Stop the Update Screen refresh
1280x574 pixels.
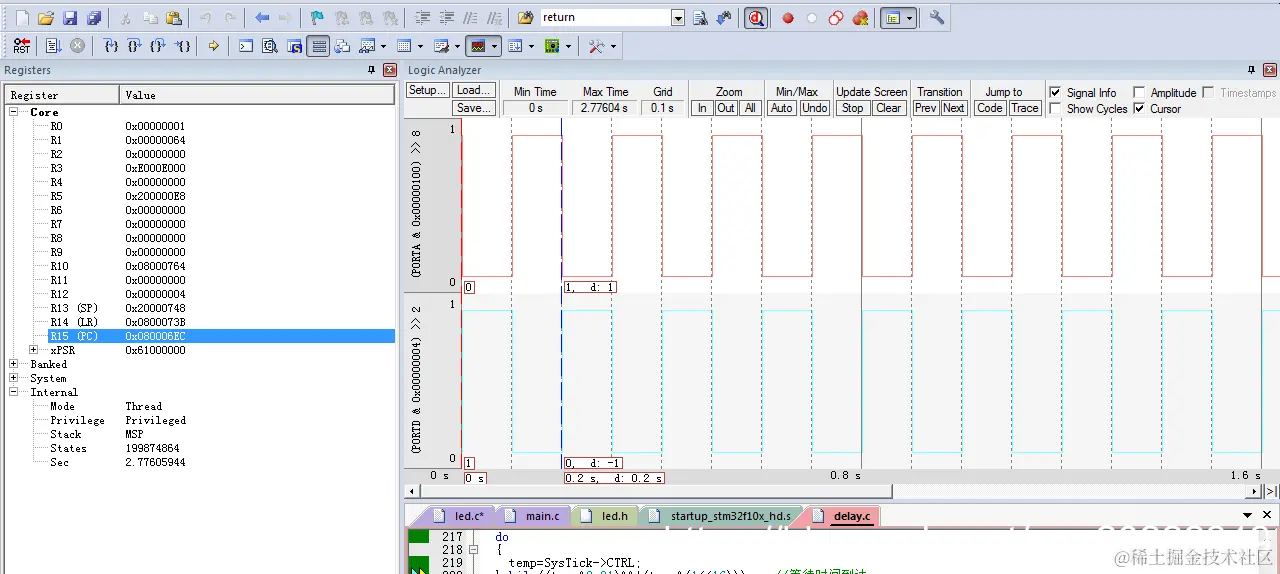pos(852,108)
